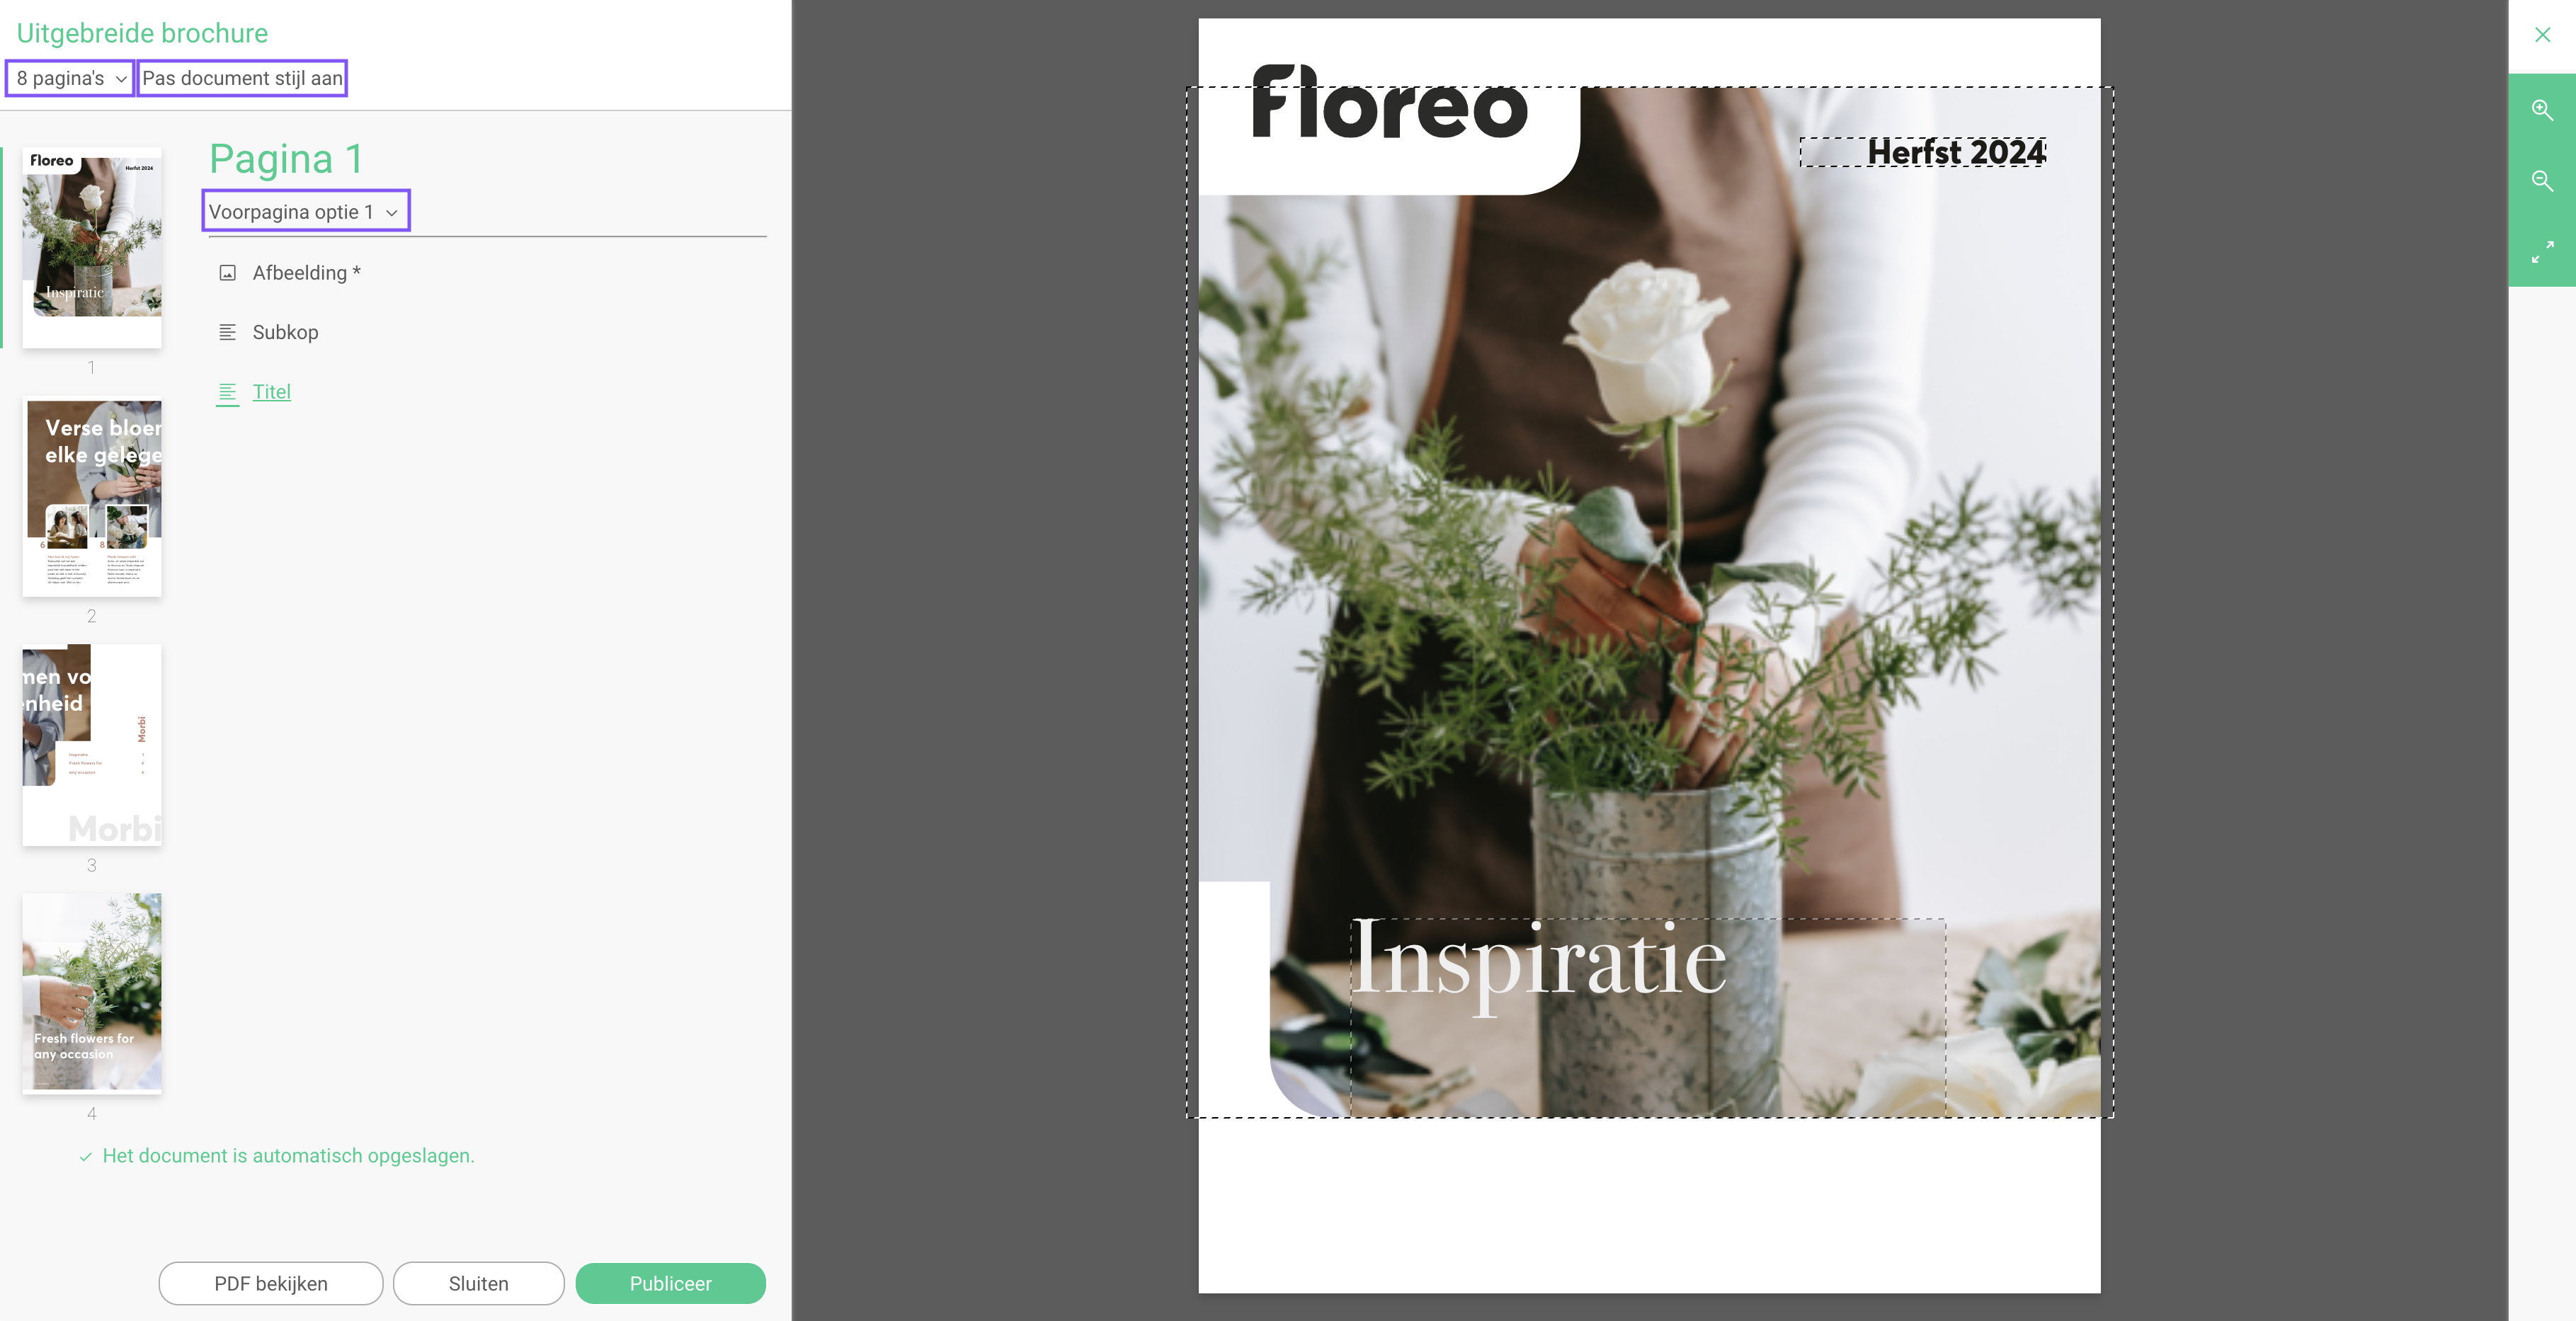The image size is (2576, 1321).
Task: Click the zoom out magnifier icon
Action: click(2542, 181)
